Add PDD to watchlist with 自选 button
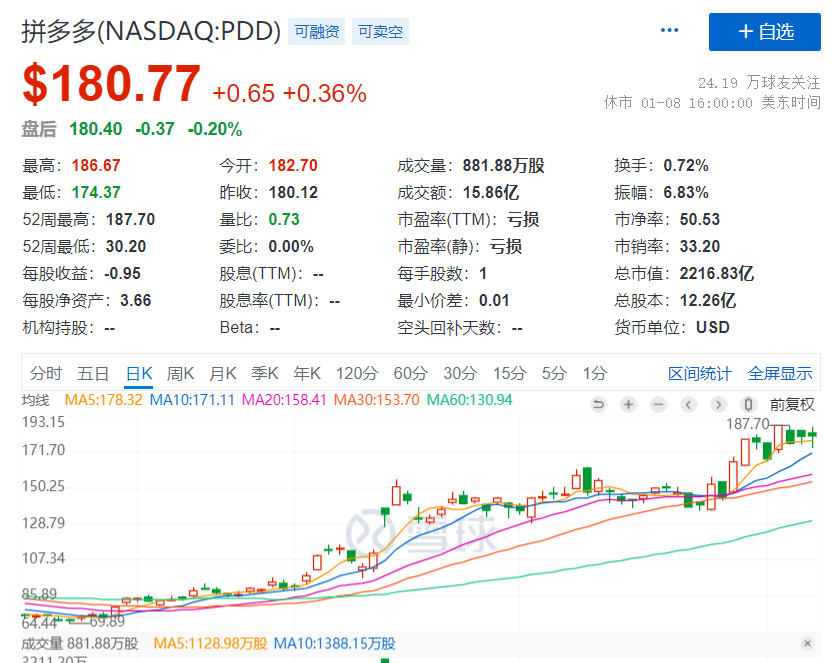The height and width of the screenshot is (663, 840). (764, 32)
